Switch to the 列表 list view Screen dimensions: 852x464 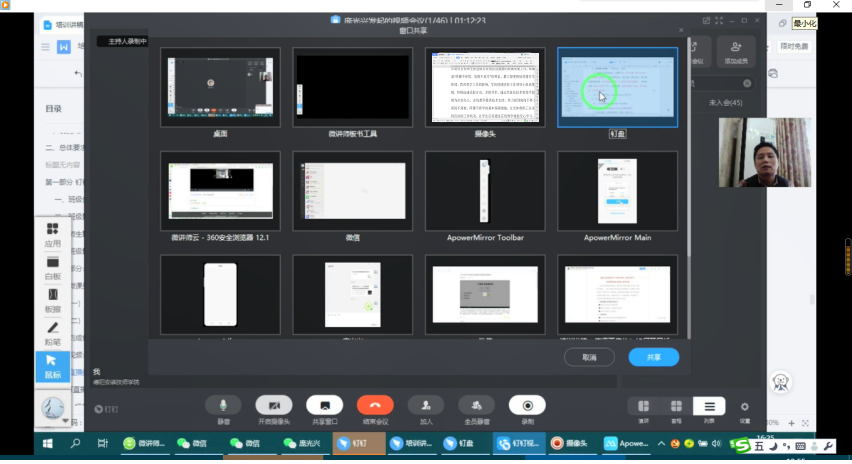tap(709, 406)
